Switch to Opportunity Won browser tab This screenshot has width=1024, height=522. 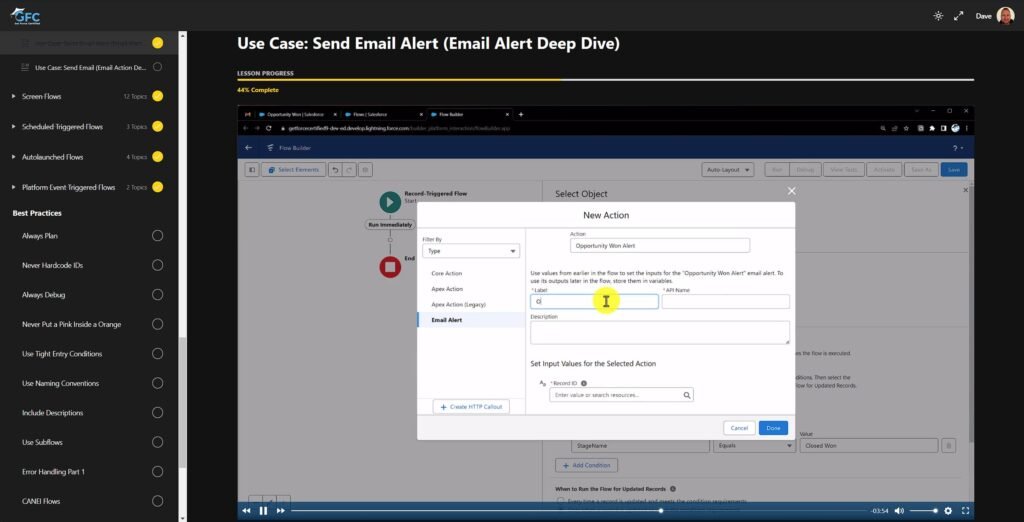coord(297,114)
